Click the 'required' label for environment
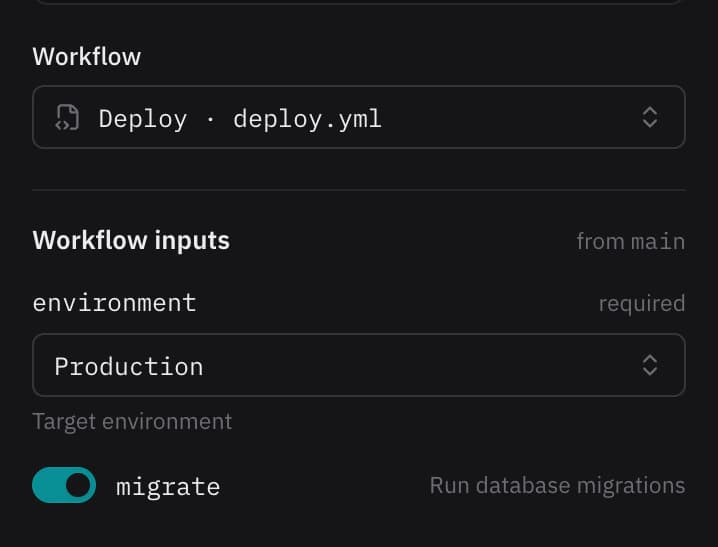Image resolution: width=718 pixels, height=547 pixels. click(x=642, y=303)
